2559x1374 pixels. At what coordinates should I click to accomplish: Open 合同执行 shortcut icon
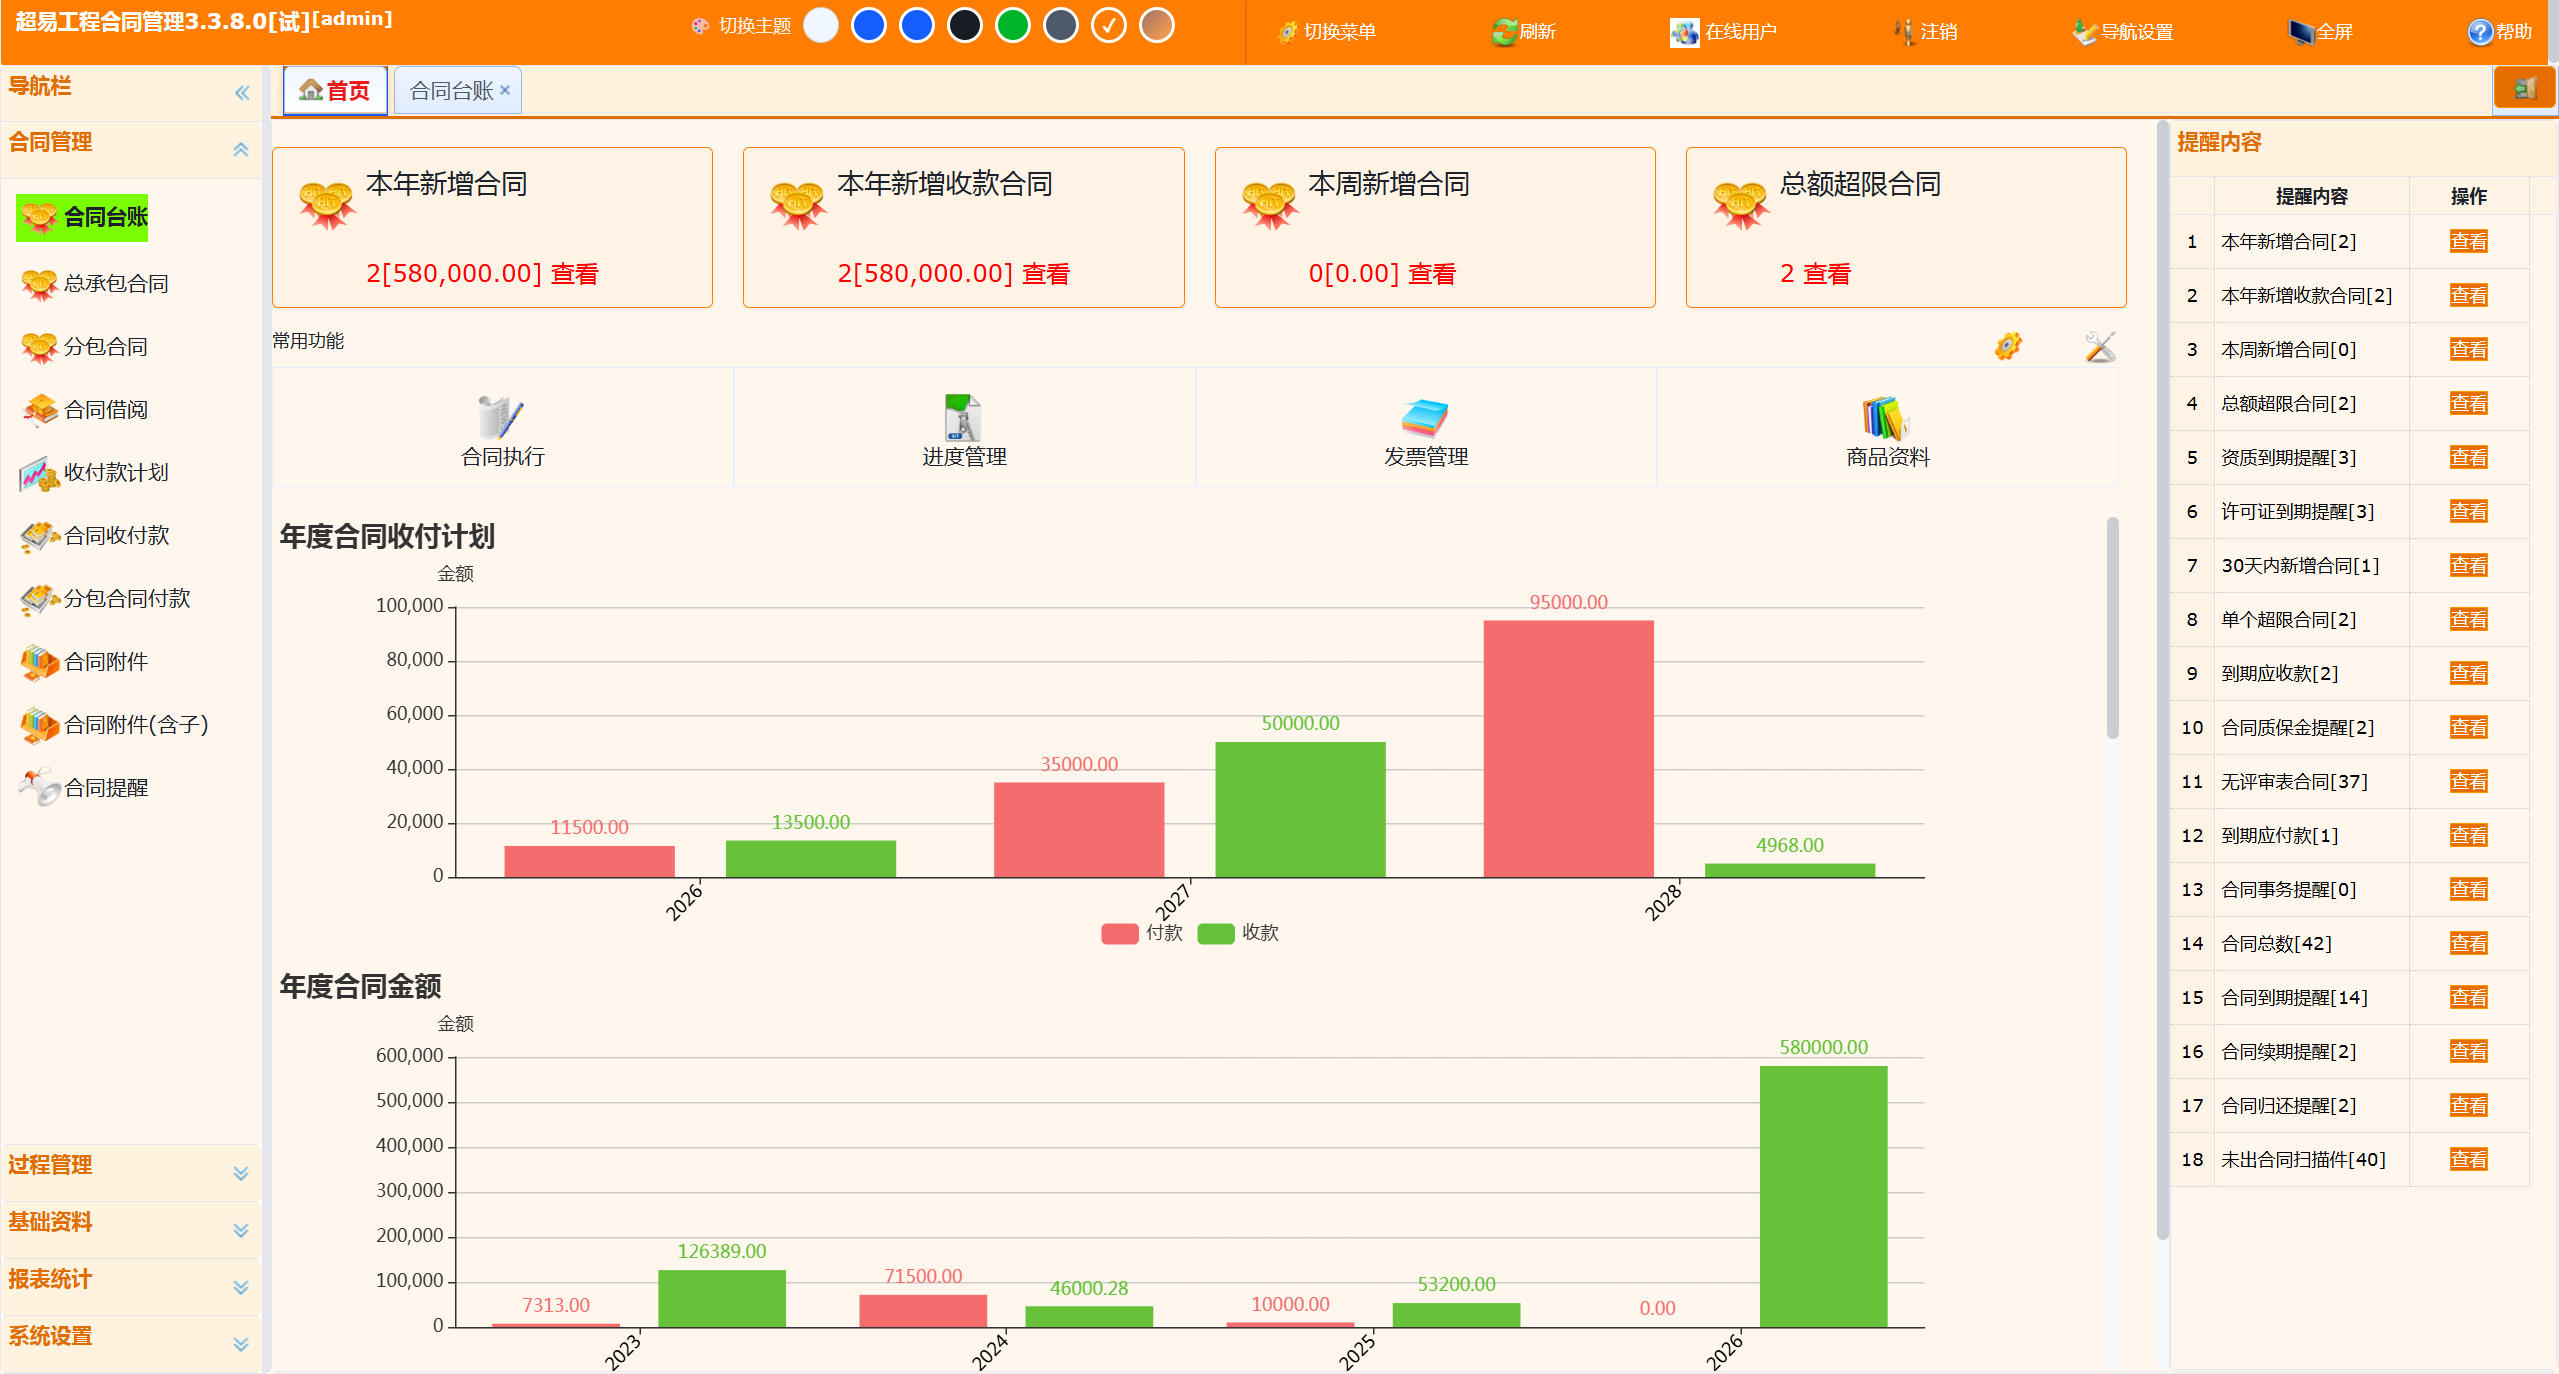(501, 418)
